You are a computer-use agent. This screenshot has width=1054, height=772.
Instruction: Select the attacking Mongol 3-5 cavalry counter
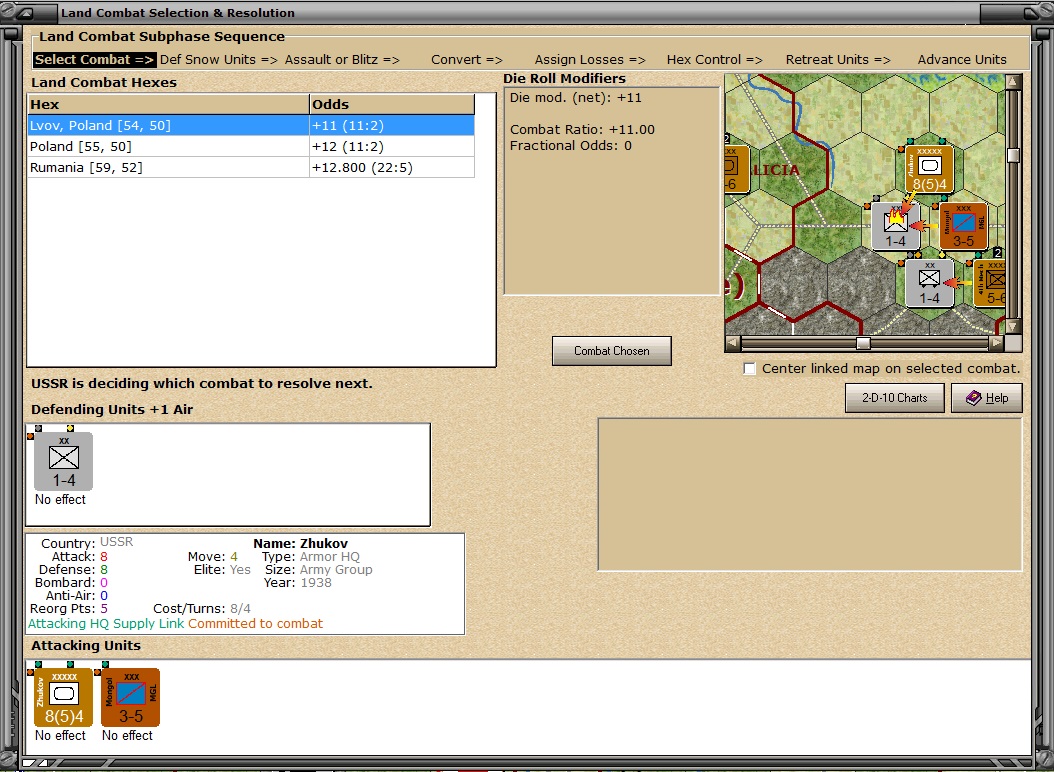130,697
